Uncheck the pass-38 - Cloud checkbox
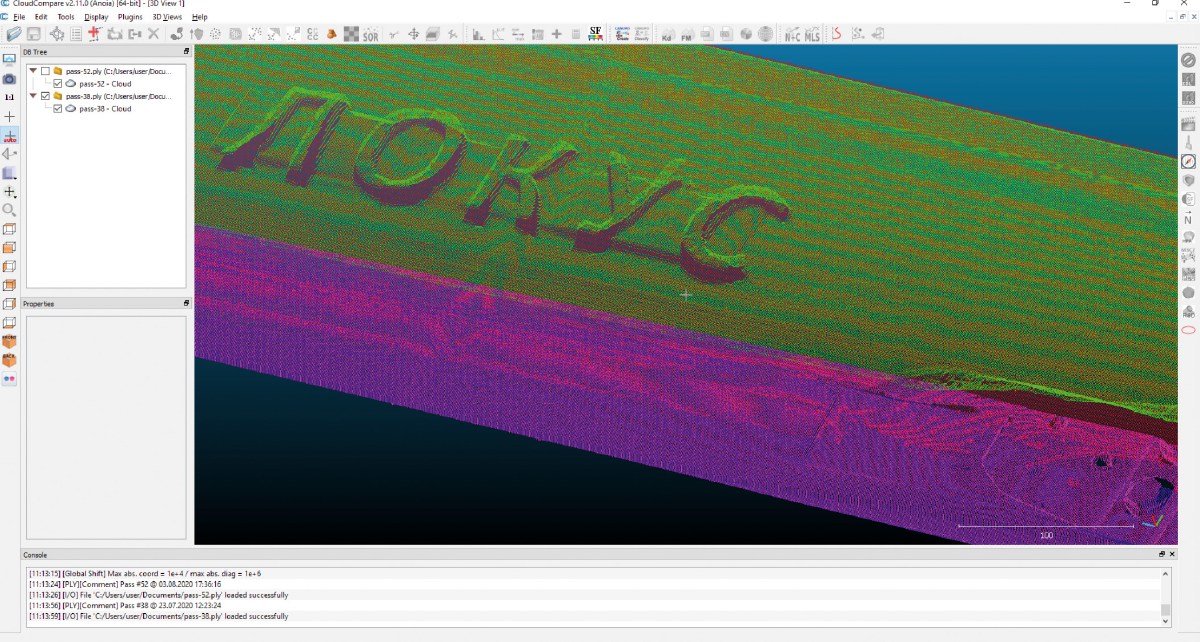 [58, 109]
